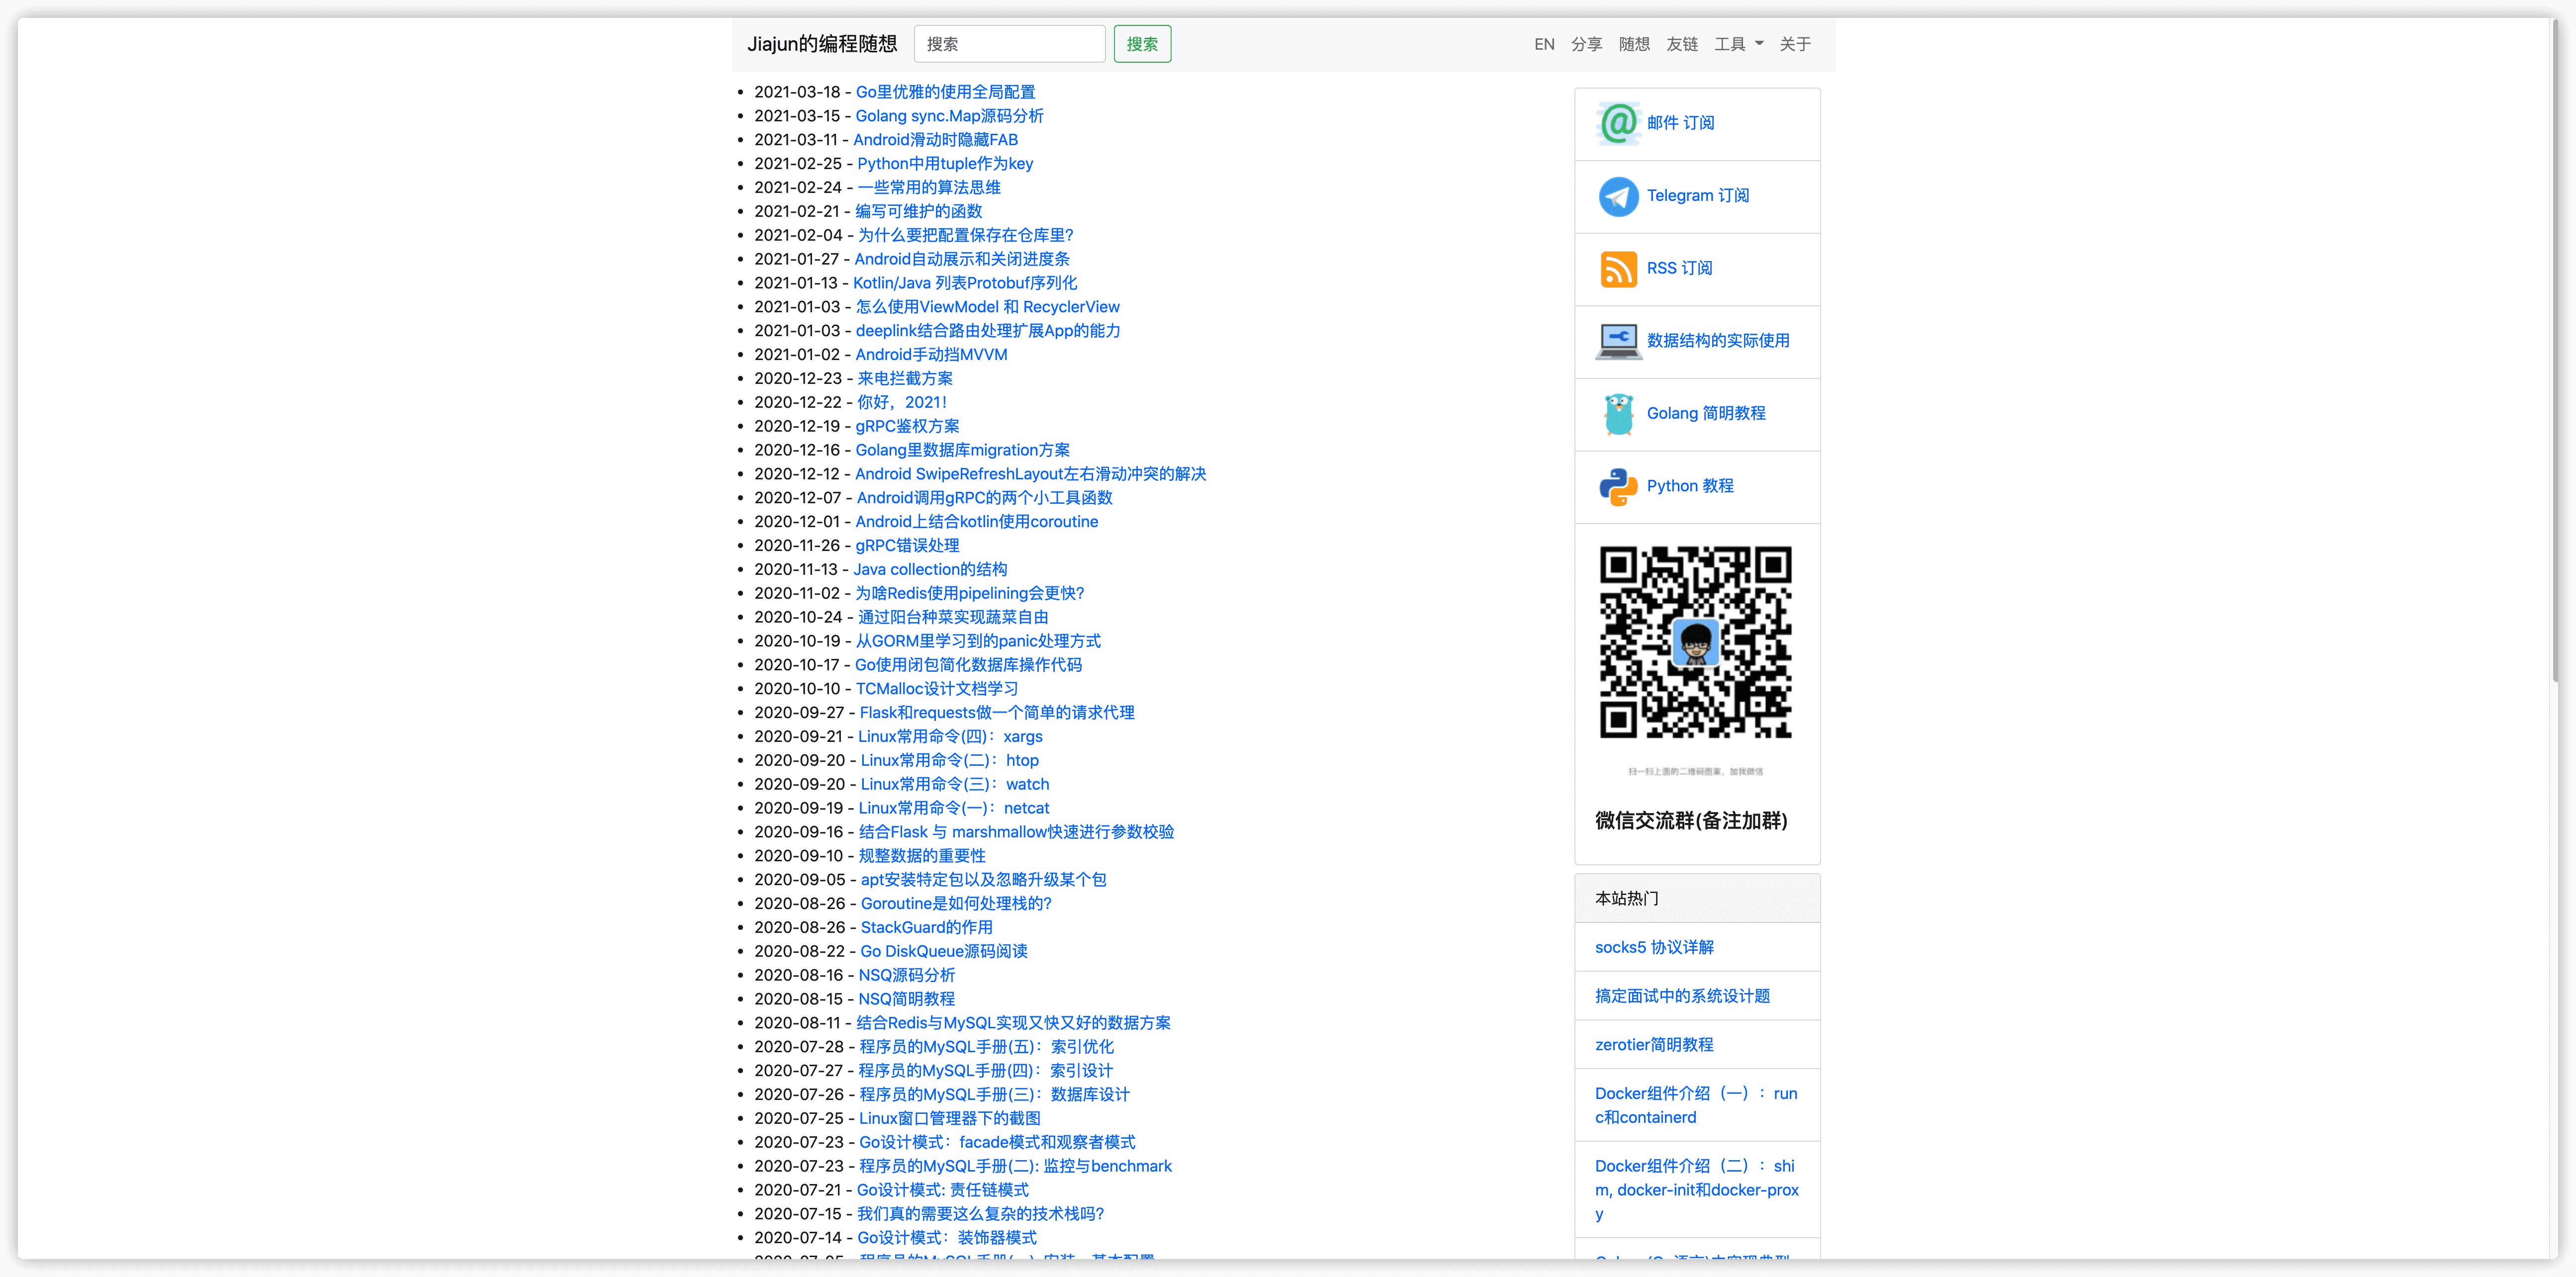Open Docker组件介绍(一) runc和containerd link
Viewport: 2576px width, 1277px height.
(1696, 1106)
